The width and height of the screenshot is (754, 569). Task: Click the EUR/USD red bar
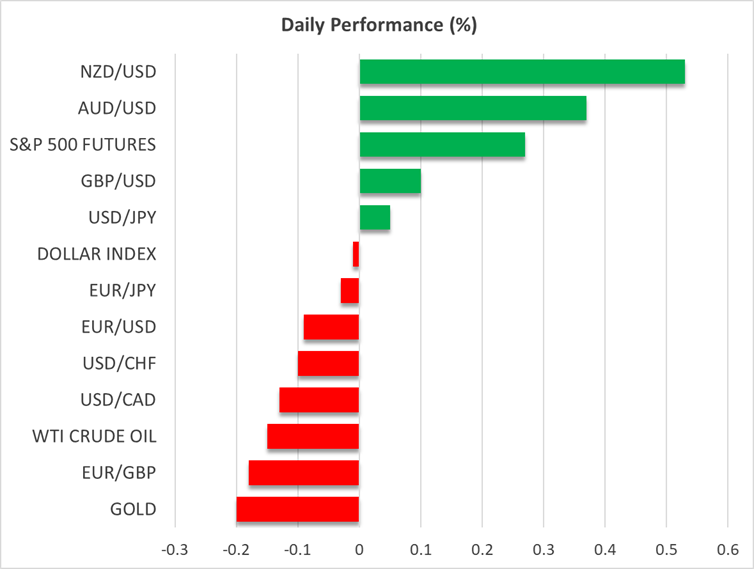coord(331,327)
